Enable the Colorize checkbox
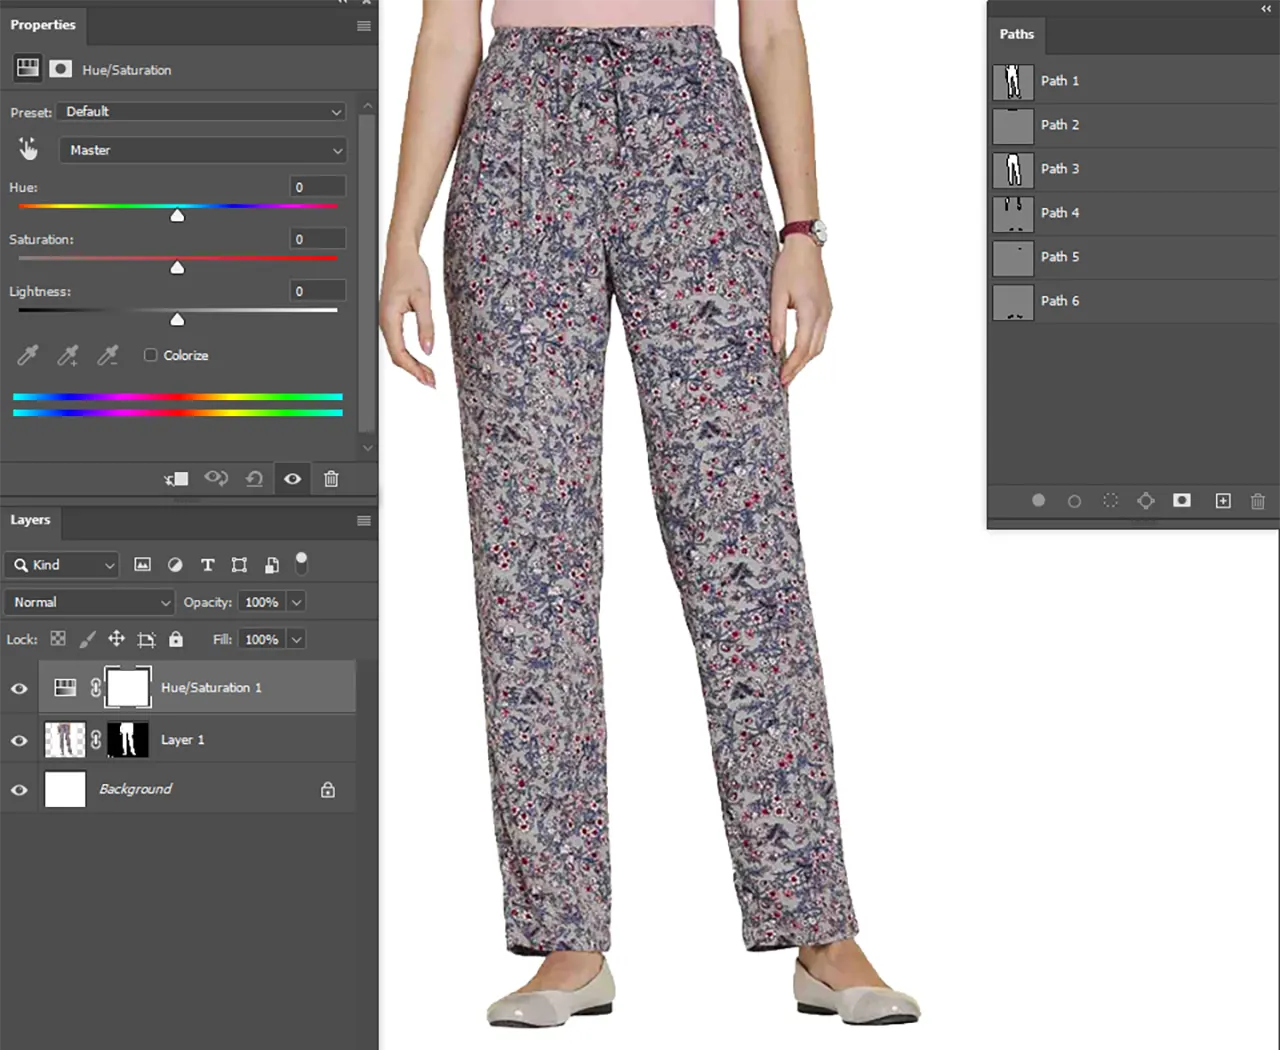 [151, 355]
